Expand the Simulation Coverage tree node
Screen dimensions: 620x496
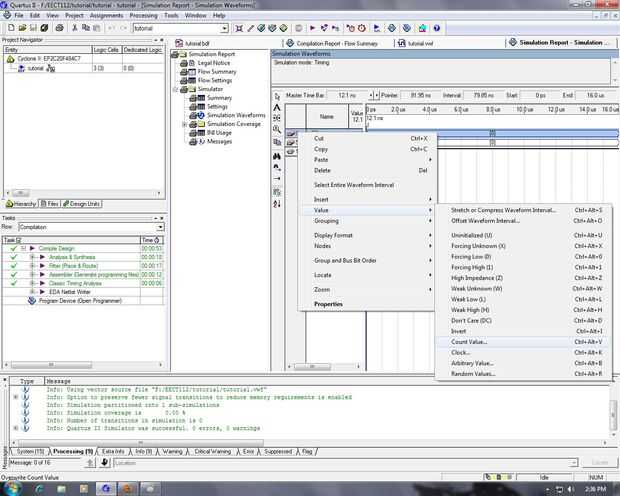[184, 124]
